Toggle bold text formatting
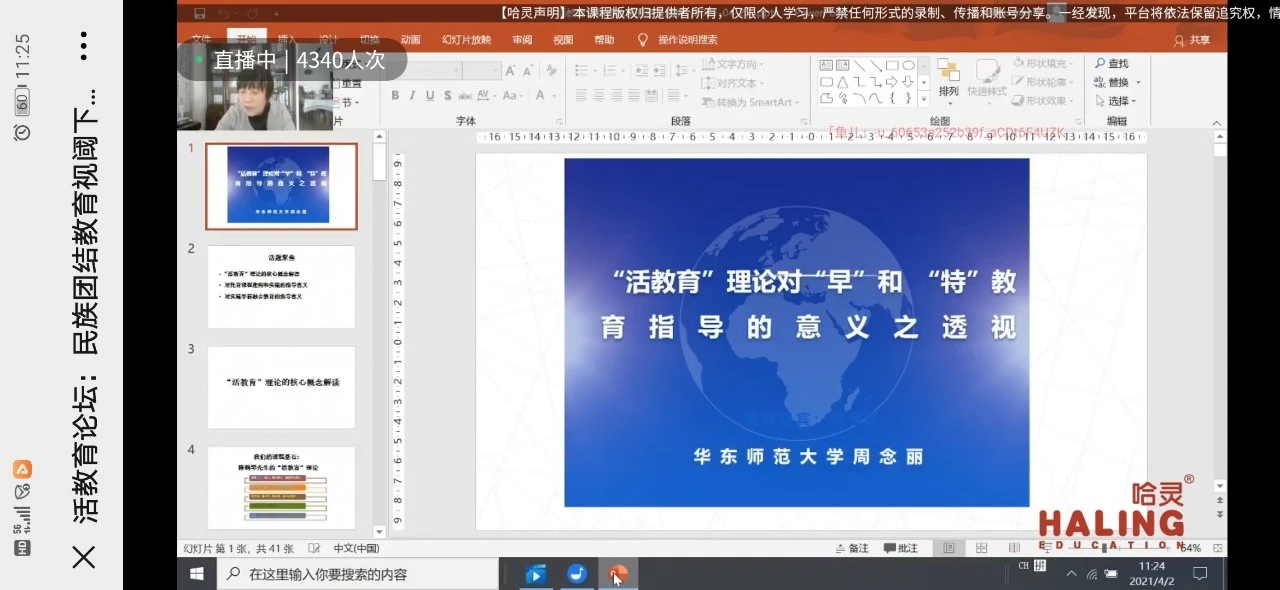Image resolution: width=1280 pixels, height=590 pixels. (x=395, y=96)
